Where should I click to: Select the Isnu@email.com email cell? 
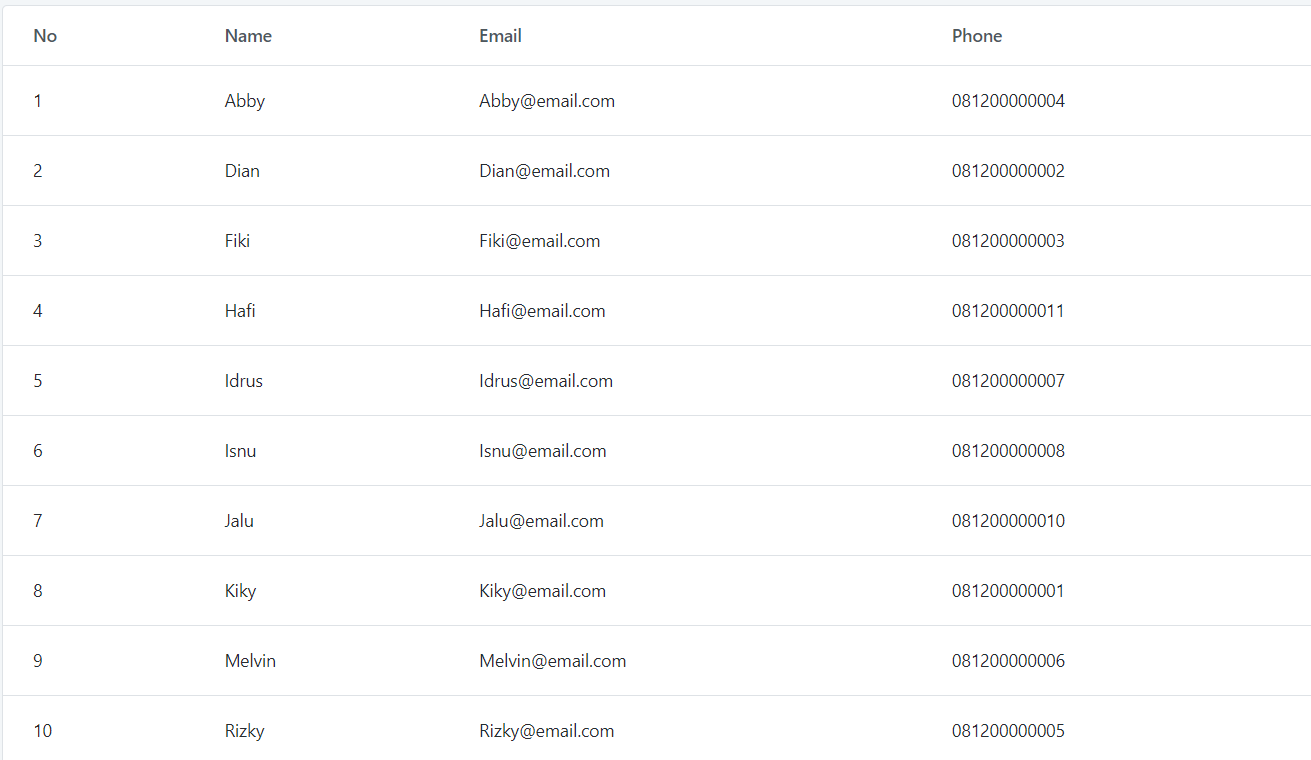point(542,451)
